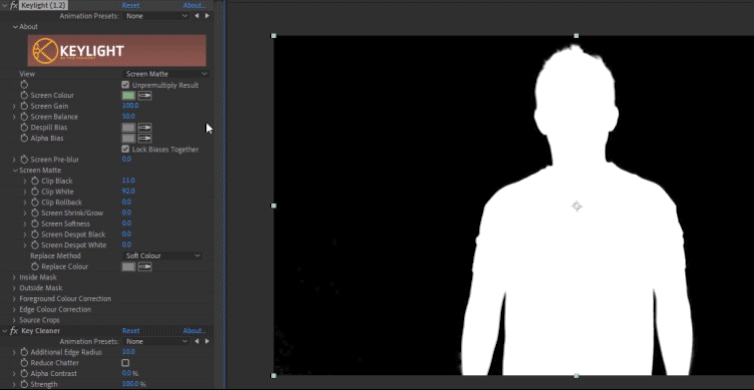The image size is (754, 390).
Task: Toggle Screen Softness stopwatch icon
Action: pos(35,224)
